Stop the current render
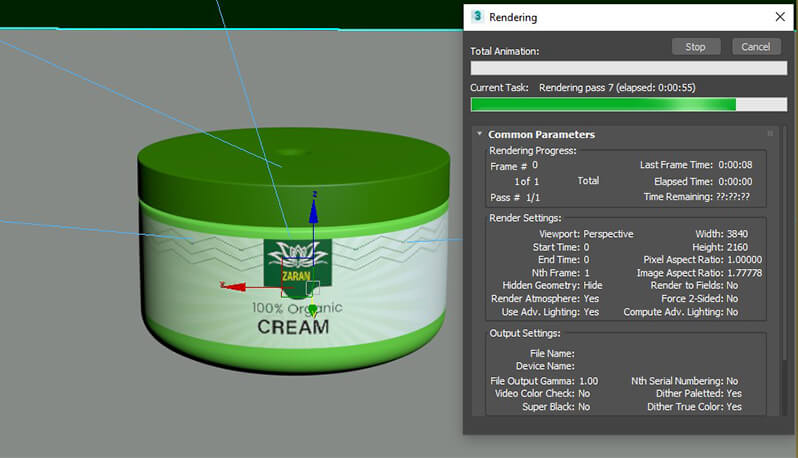This screenshot has width=798, height=458. click(x=695, y=47)
